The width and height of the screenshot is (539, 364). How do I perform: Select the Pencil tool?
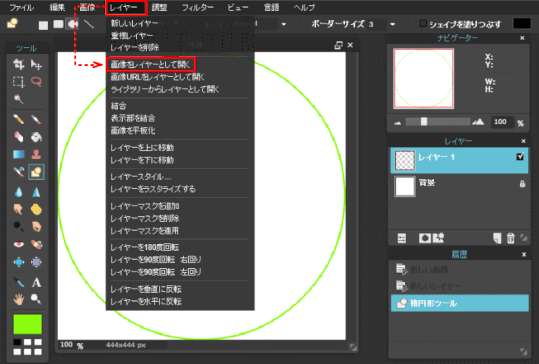(x=19, y=119)
